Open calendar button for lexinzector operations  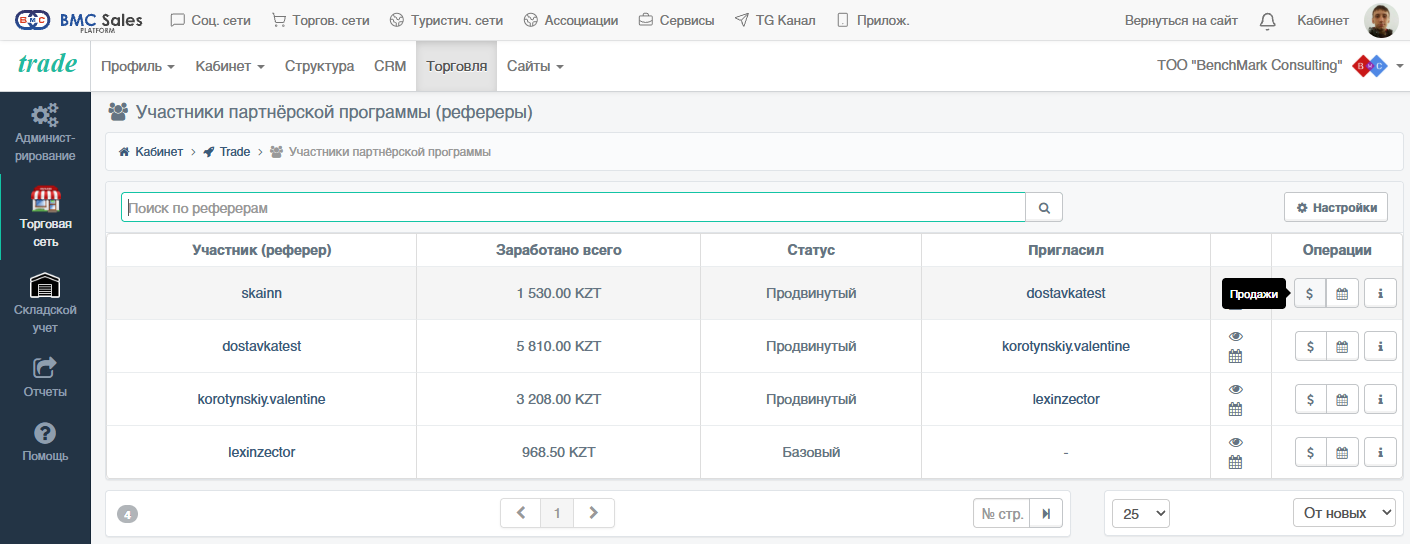point(1342,452)
